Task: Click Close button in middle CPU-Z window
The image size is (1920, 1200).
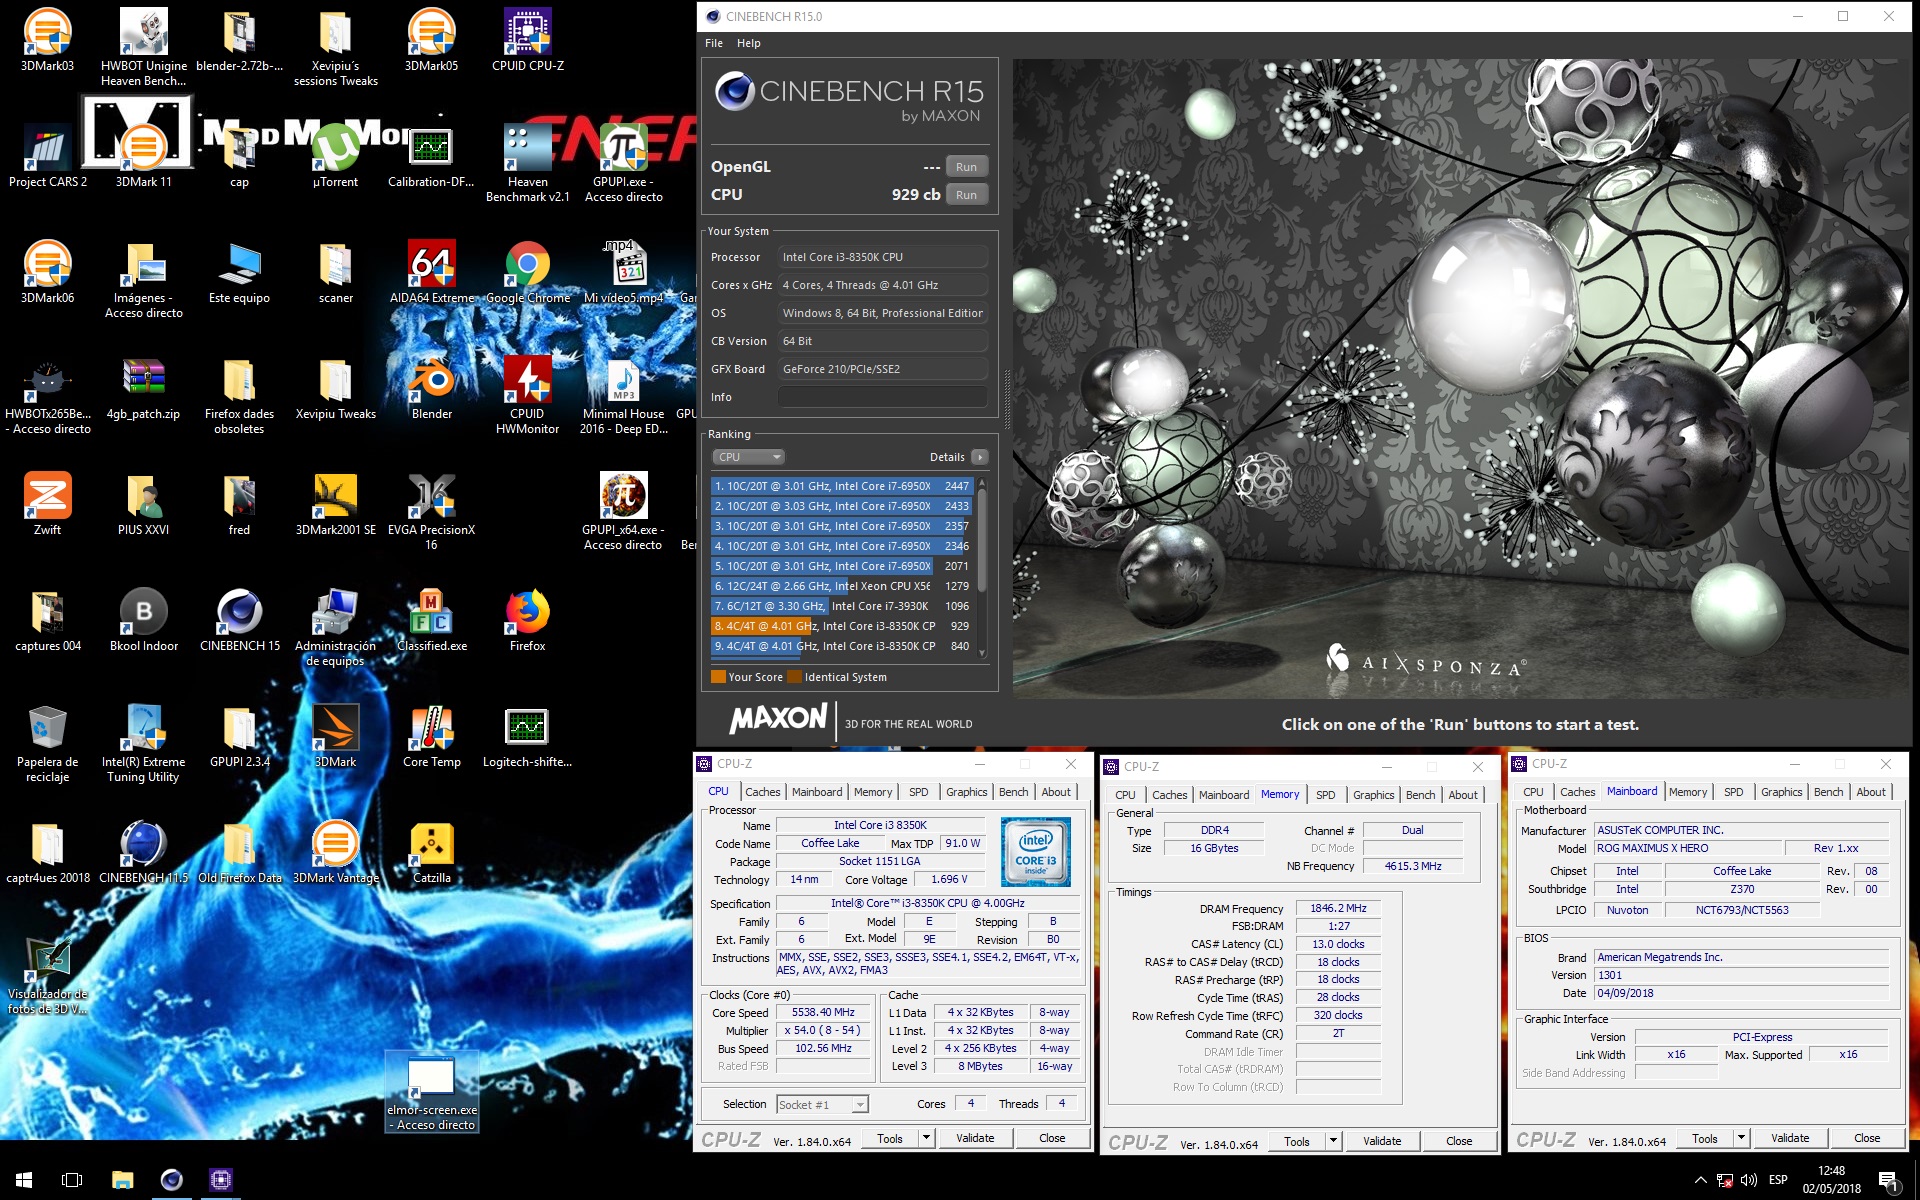Action: pos(1459,1141)
